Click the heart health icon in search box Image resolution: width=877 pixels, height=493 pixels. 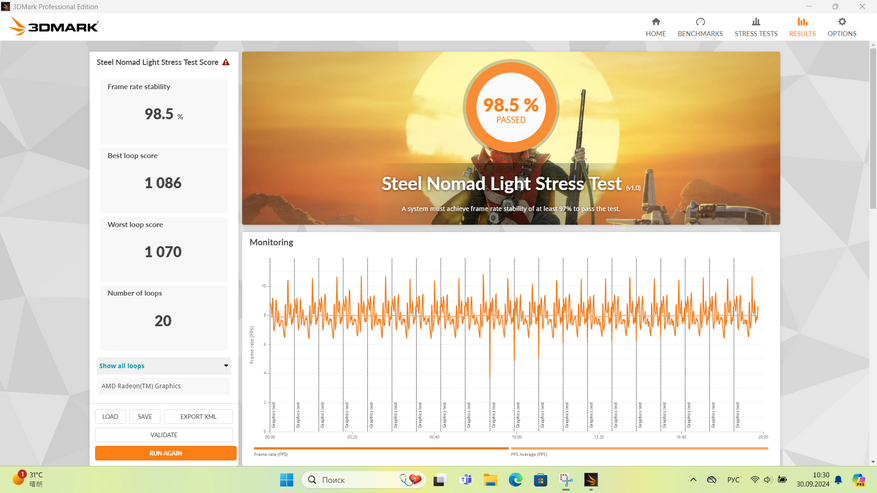click(x=411, y=480)
